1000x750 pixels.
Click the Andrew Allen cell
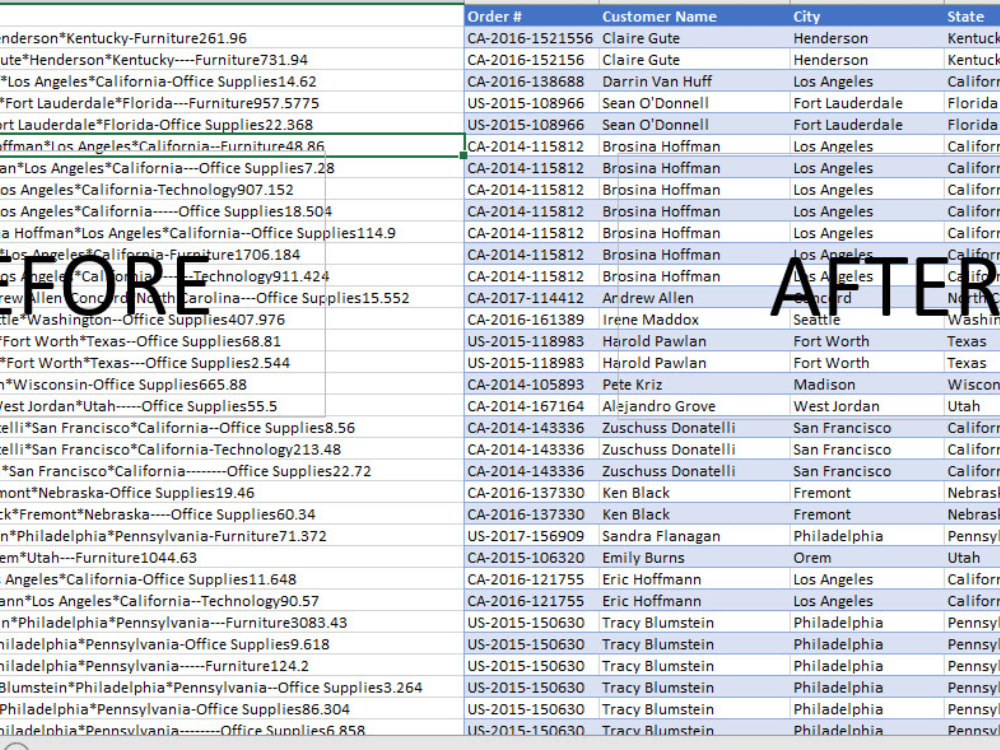coord(694,298)
